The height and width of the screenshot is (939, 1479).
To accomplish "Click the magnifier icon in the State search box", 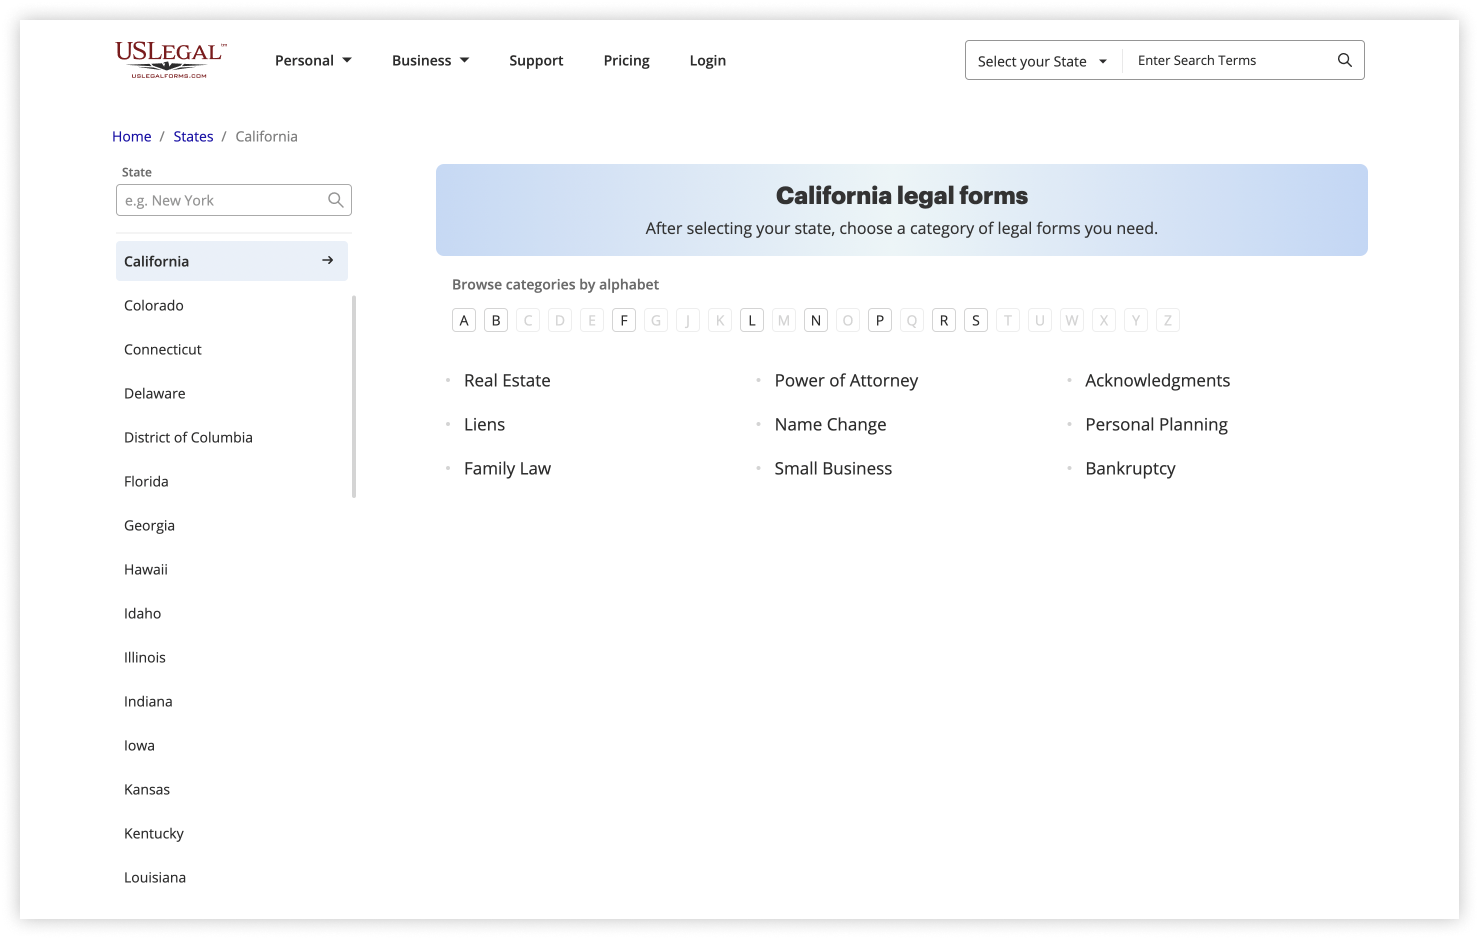I will coord(335,199).
